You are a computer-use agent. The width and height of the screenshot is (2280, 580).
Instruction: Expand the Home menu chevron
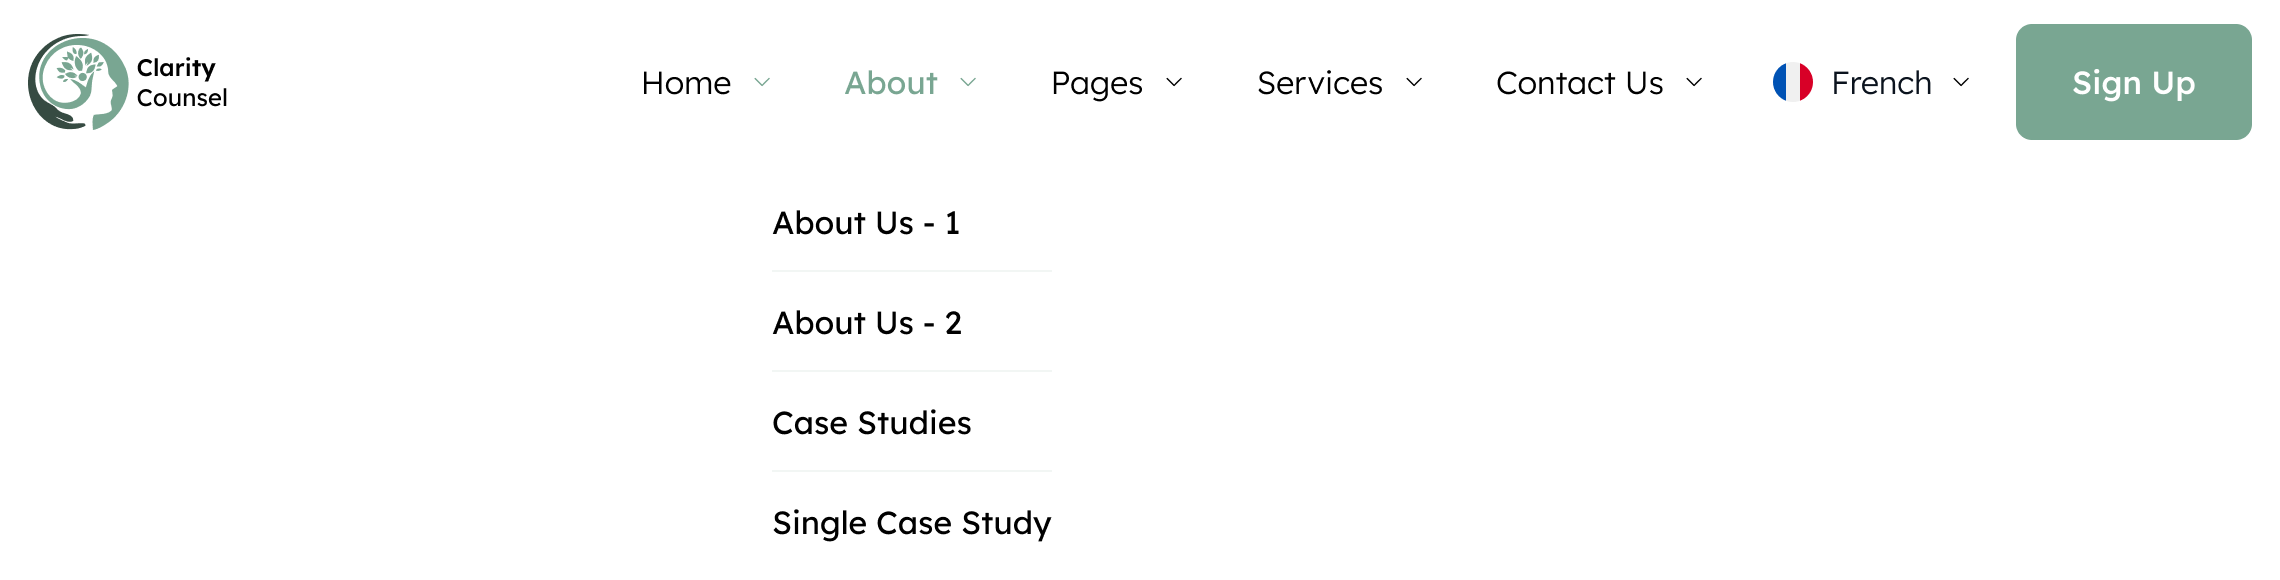click(x=762, y=82)
